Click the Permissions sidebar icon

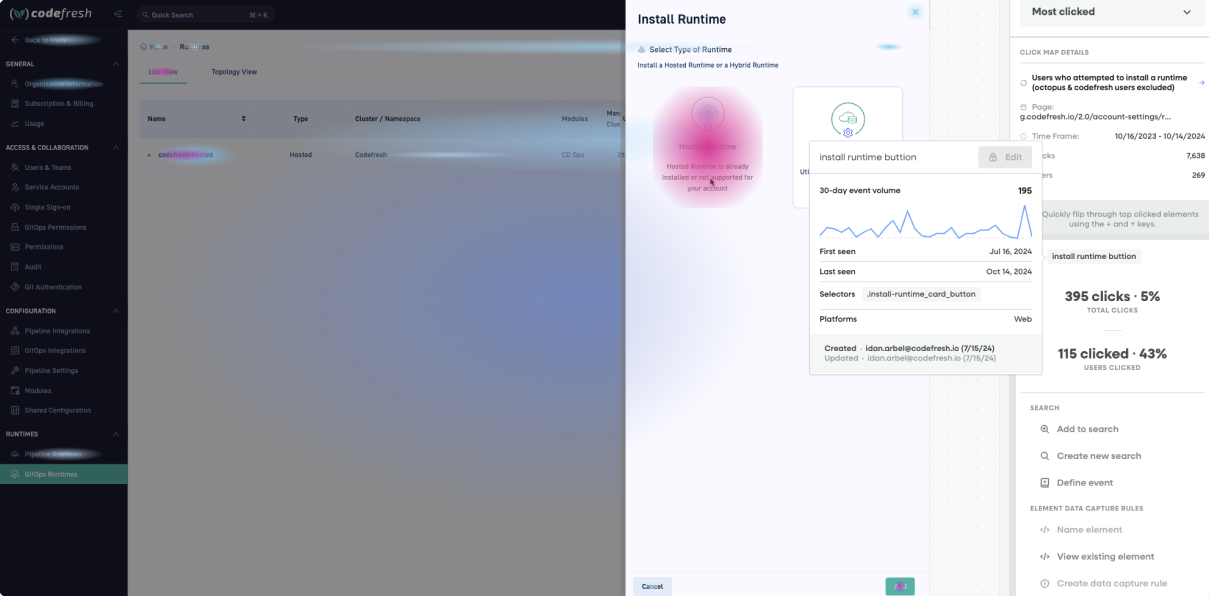pyautogui.click(x=15, y=247)
